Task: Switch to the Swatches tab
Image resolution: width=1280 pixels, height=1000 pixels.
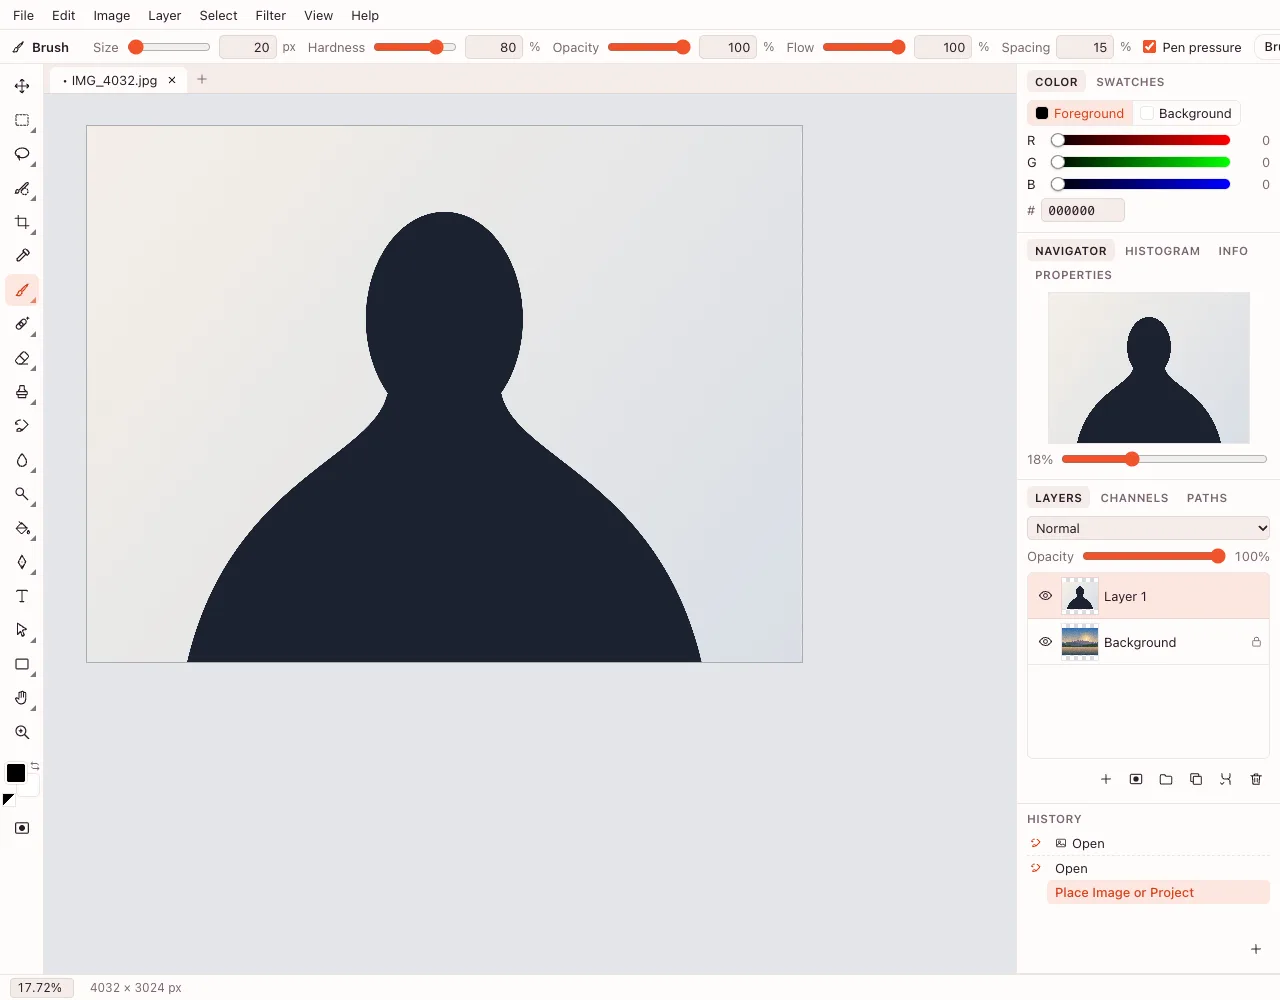Action: tap(1130, 82)
